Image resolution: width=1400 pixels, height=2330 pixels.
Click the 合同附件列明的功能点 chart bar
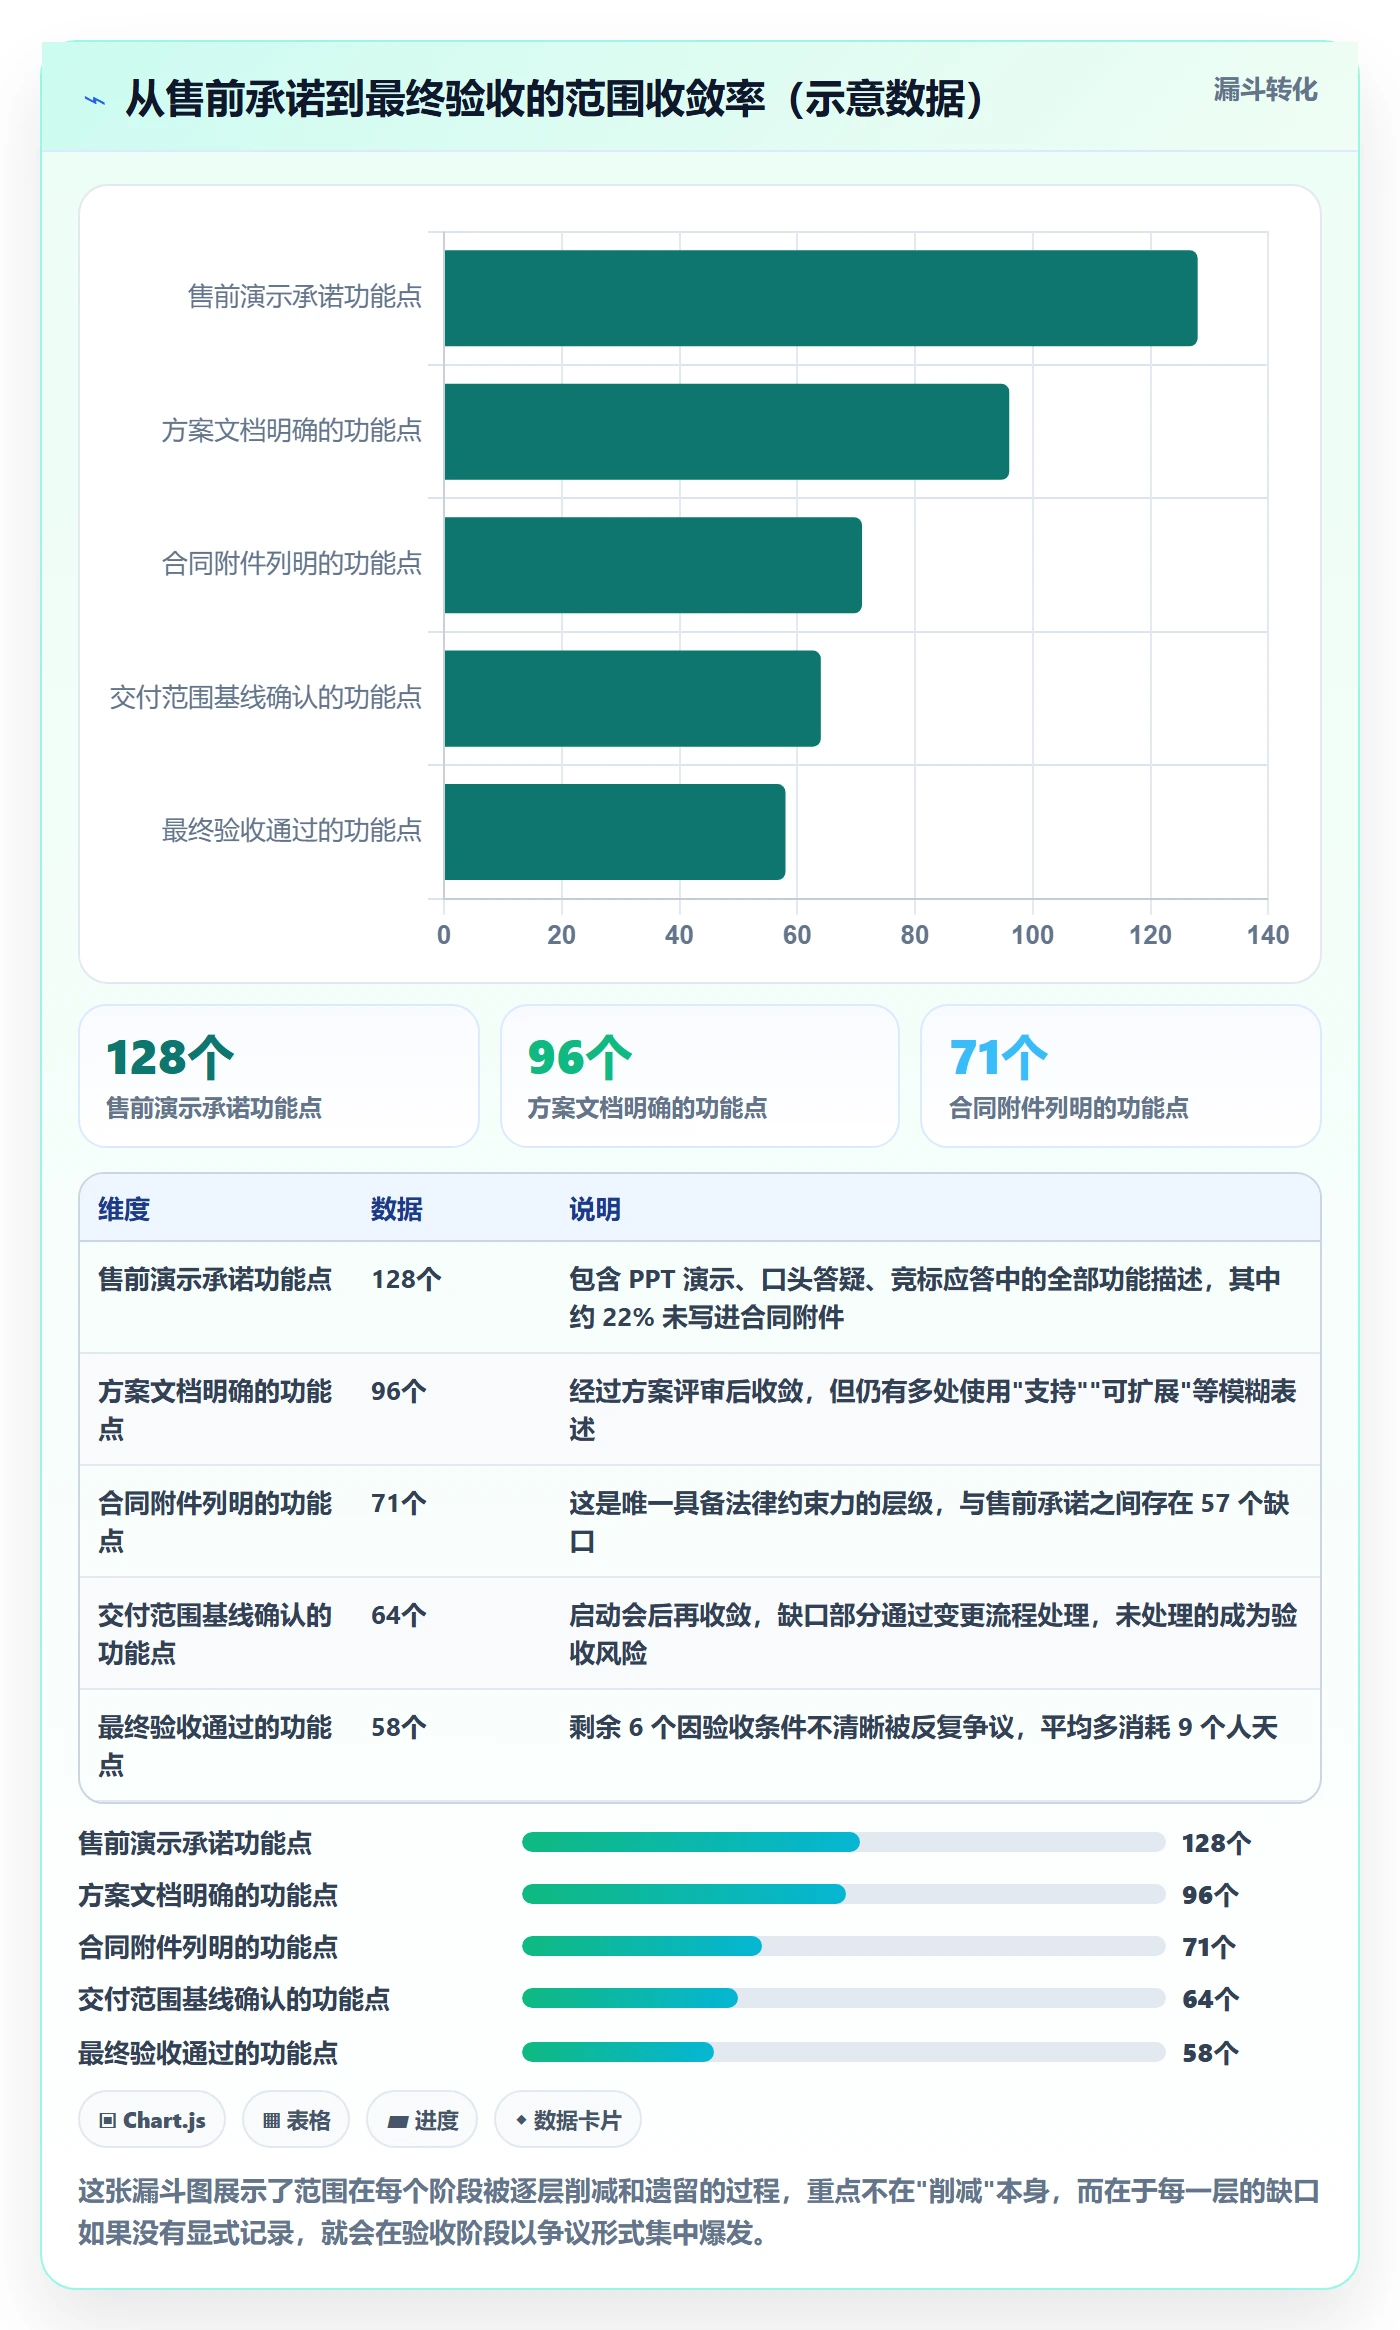[653, 565]
